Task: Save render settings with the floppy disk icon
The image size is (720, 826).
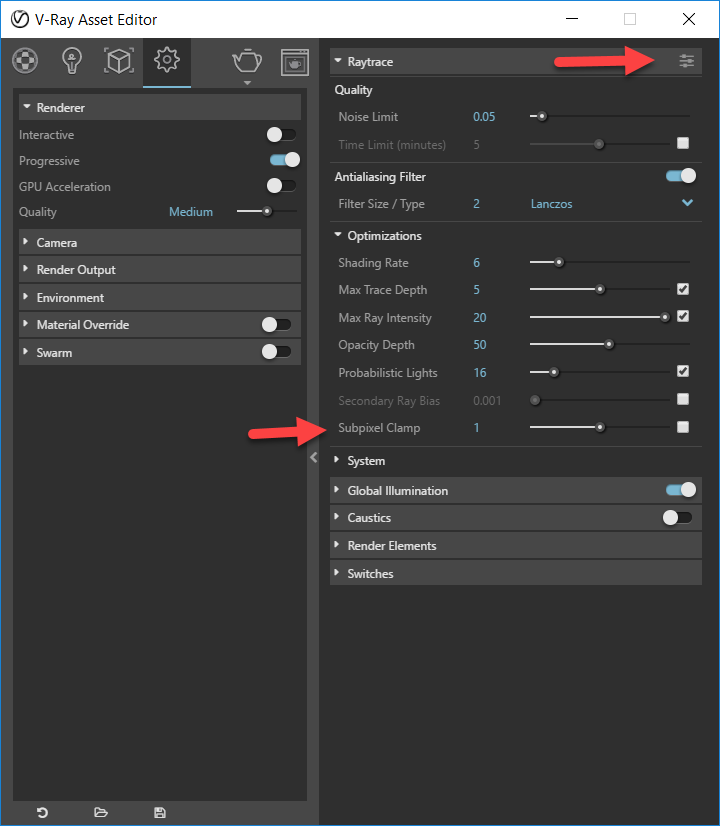Action: [x=160, y=812]
